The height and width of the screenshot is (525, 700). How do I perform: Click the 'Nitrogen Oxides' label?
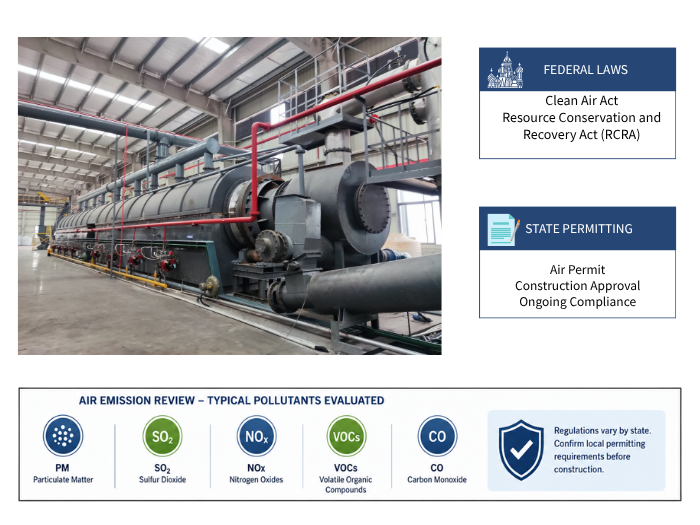[256, 479]
